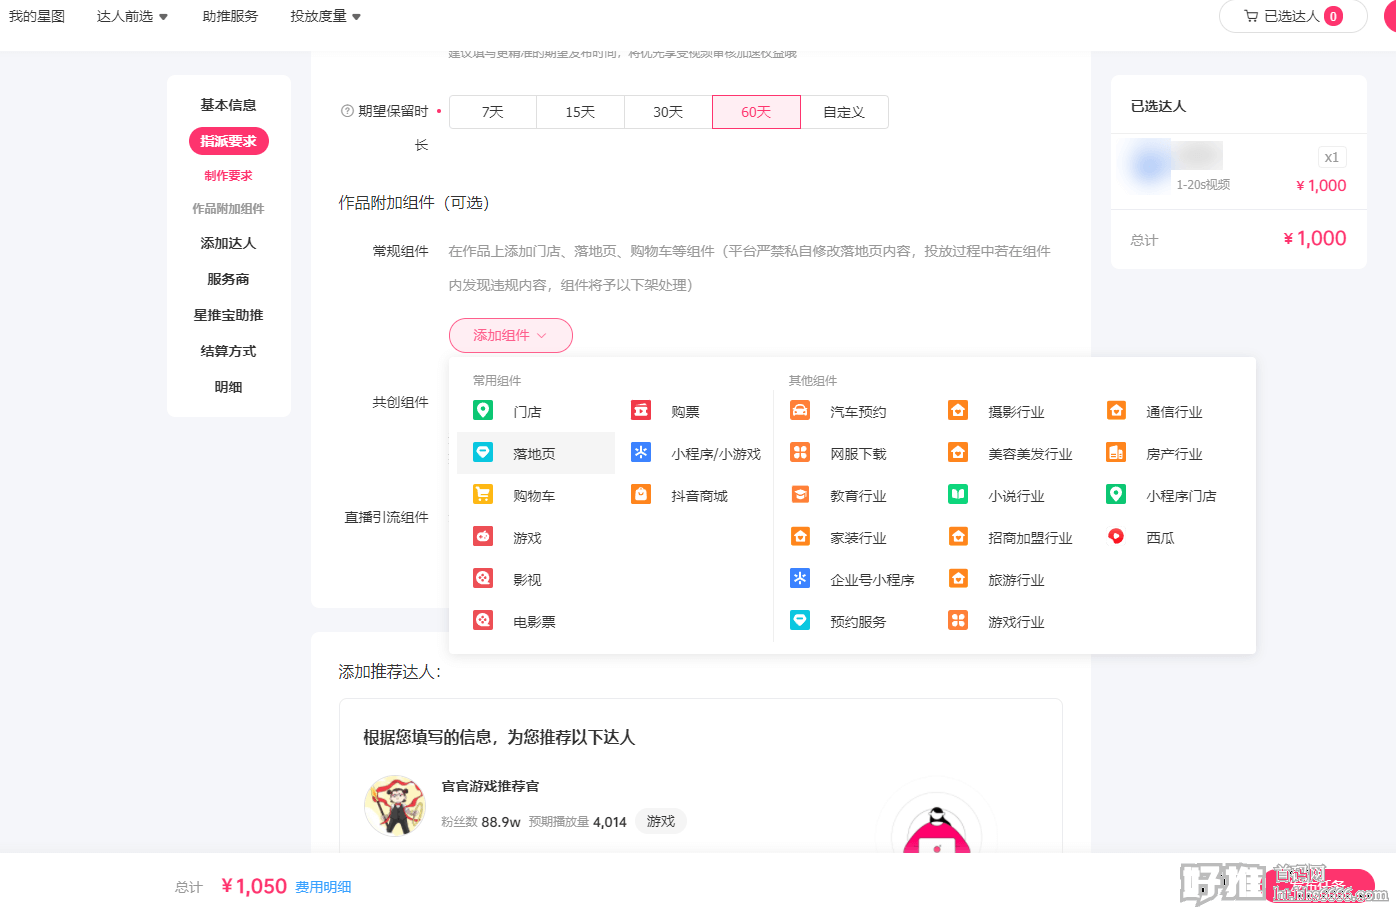Viewport: 1396px width, 907px height.
Task: Choose 落地页 from the component list
Action: coord(534,454)
